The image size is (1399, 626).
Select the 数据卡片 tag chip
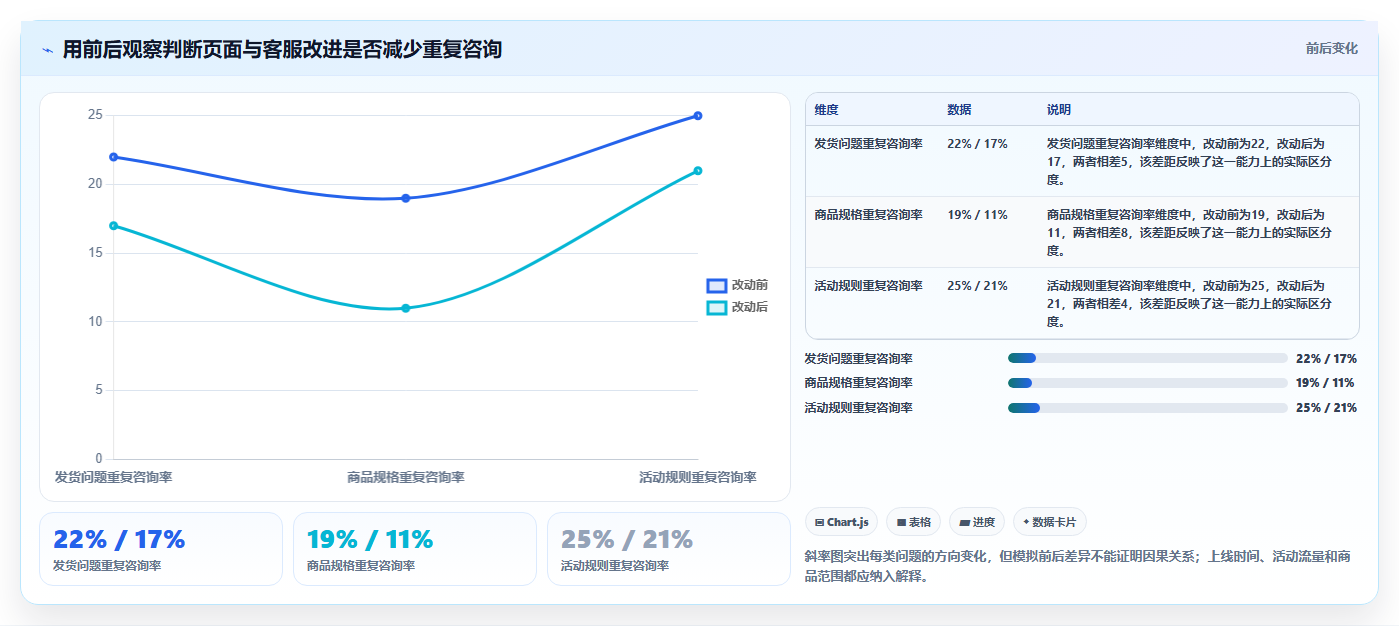pos(1049,522)
